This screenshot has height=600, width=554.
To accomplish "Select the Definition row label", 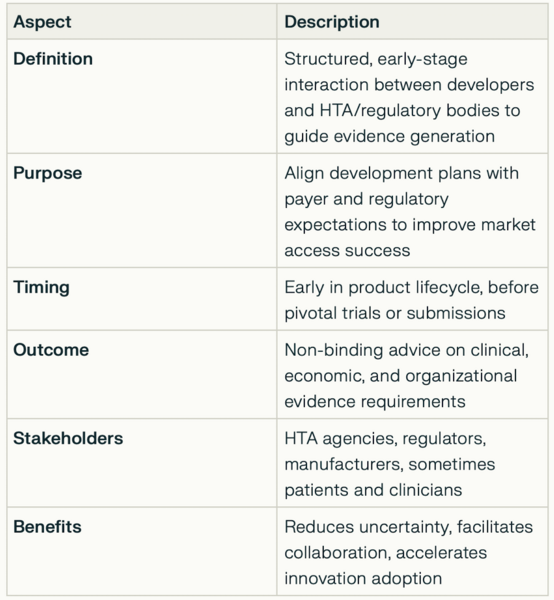I will [53, 59].
